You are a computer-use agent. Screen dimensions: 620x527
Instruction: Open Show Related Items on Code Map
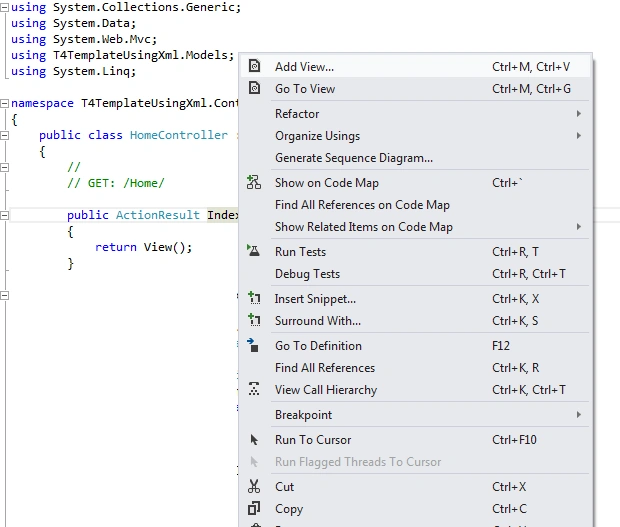pos(415,227)
